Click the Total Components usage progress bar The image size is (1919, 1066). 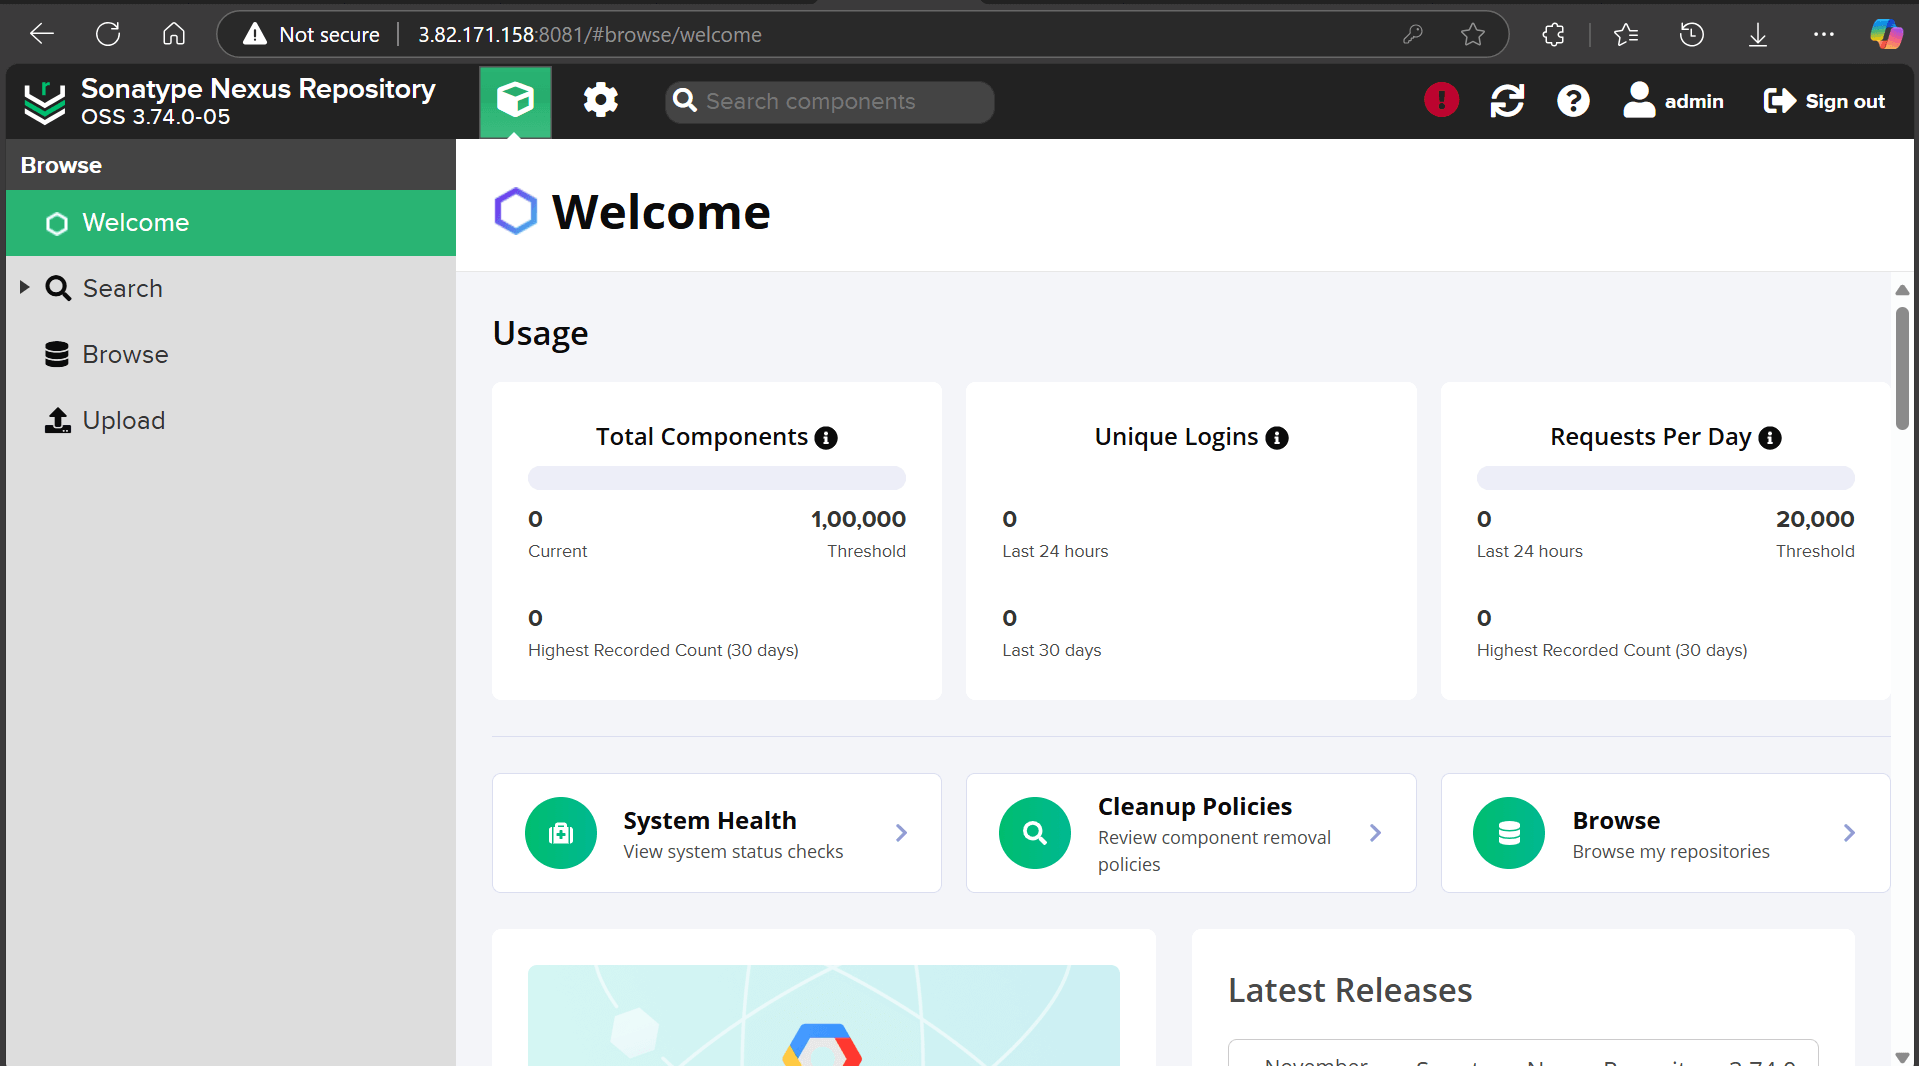click(716, 478)
